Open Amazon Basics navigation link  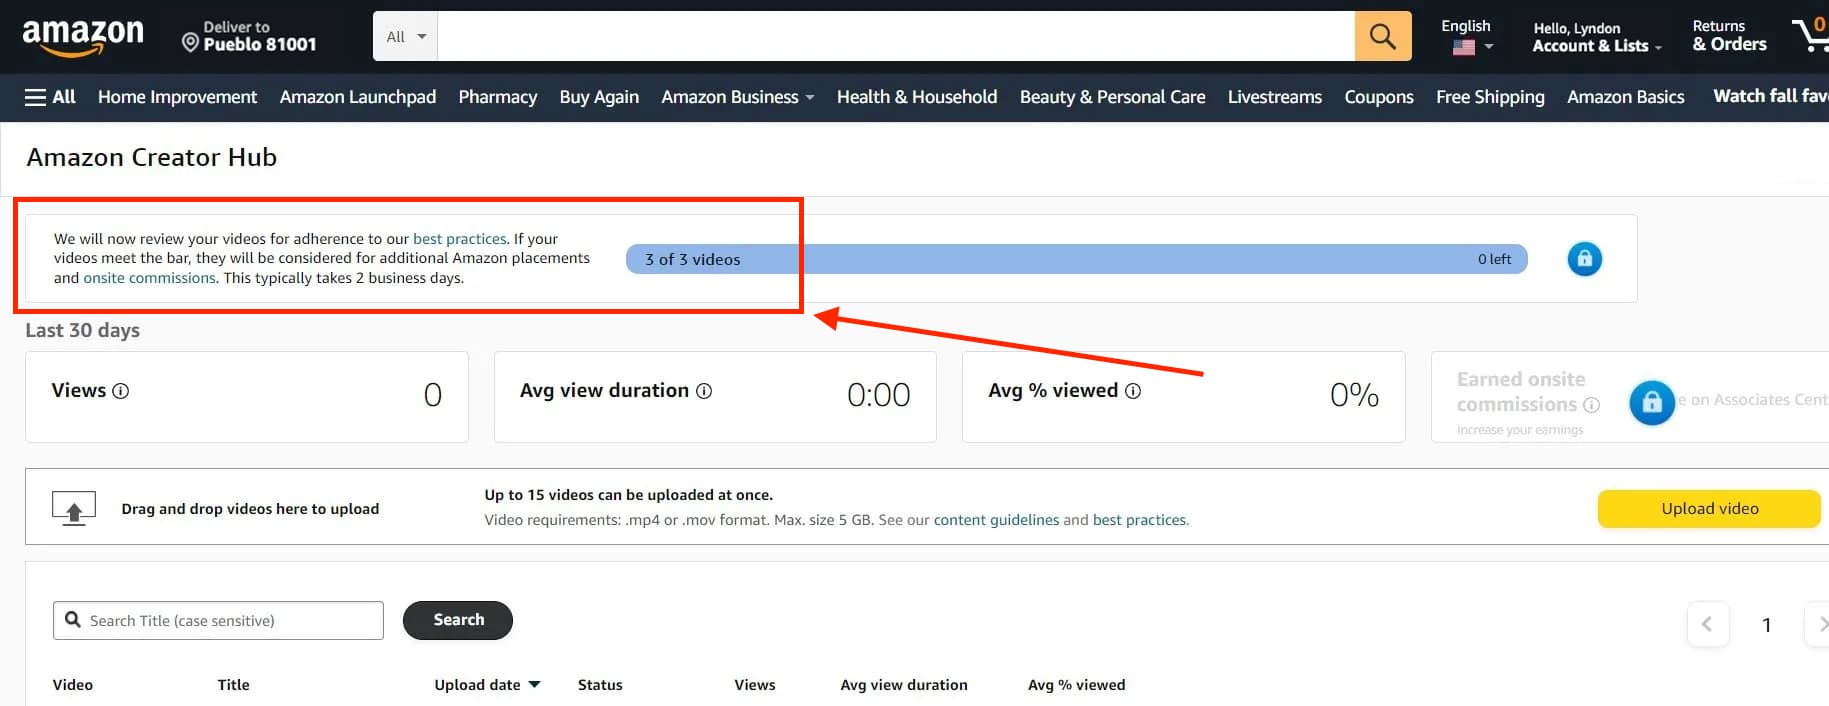(1626, 97)
